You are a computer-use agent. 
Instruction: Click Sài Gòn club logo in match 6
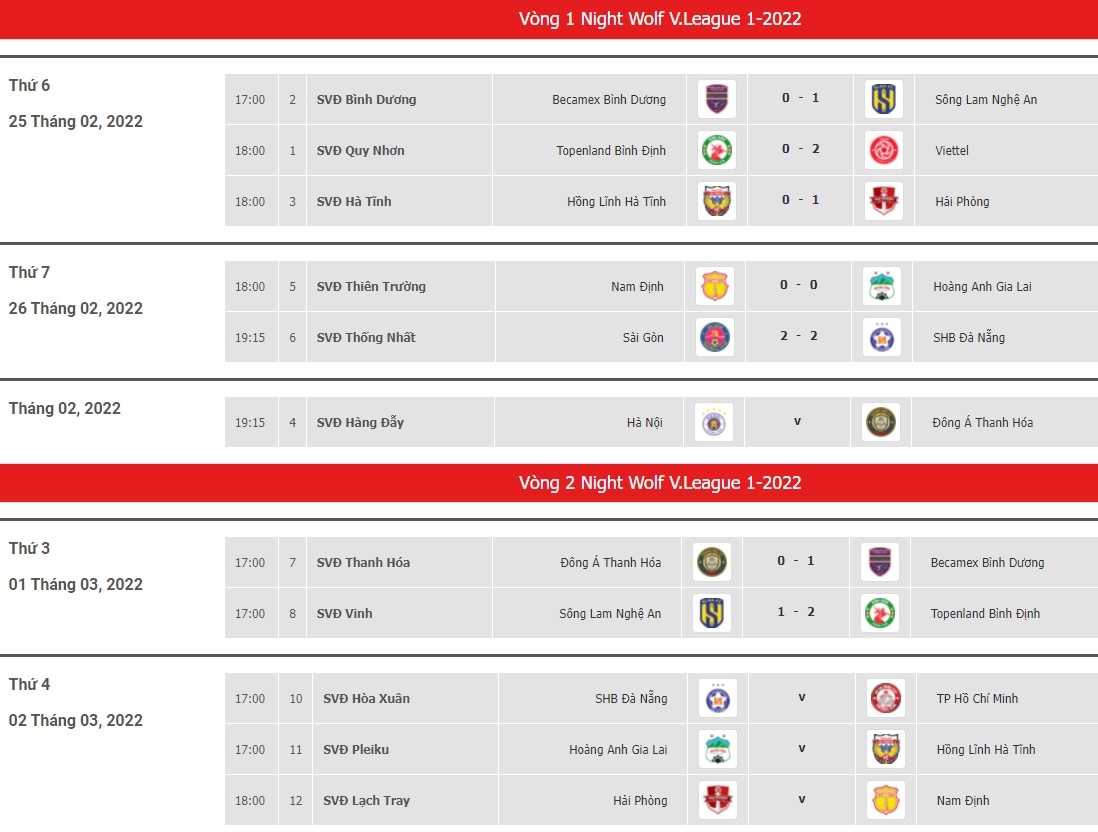pos(715,337)
